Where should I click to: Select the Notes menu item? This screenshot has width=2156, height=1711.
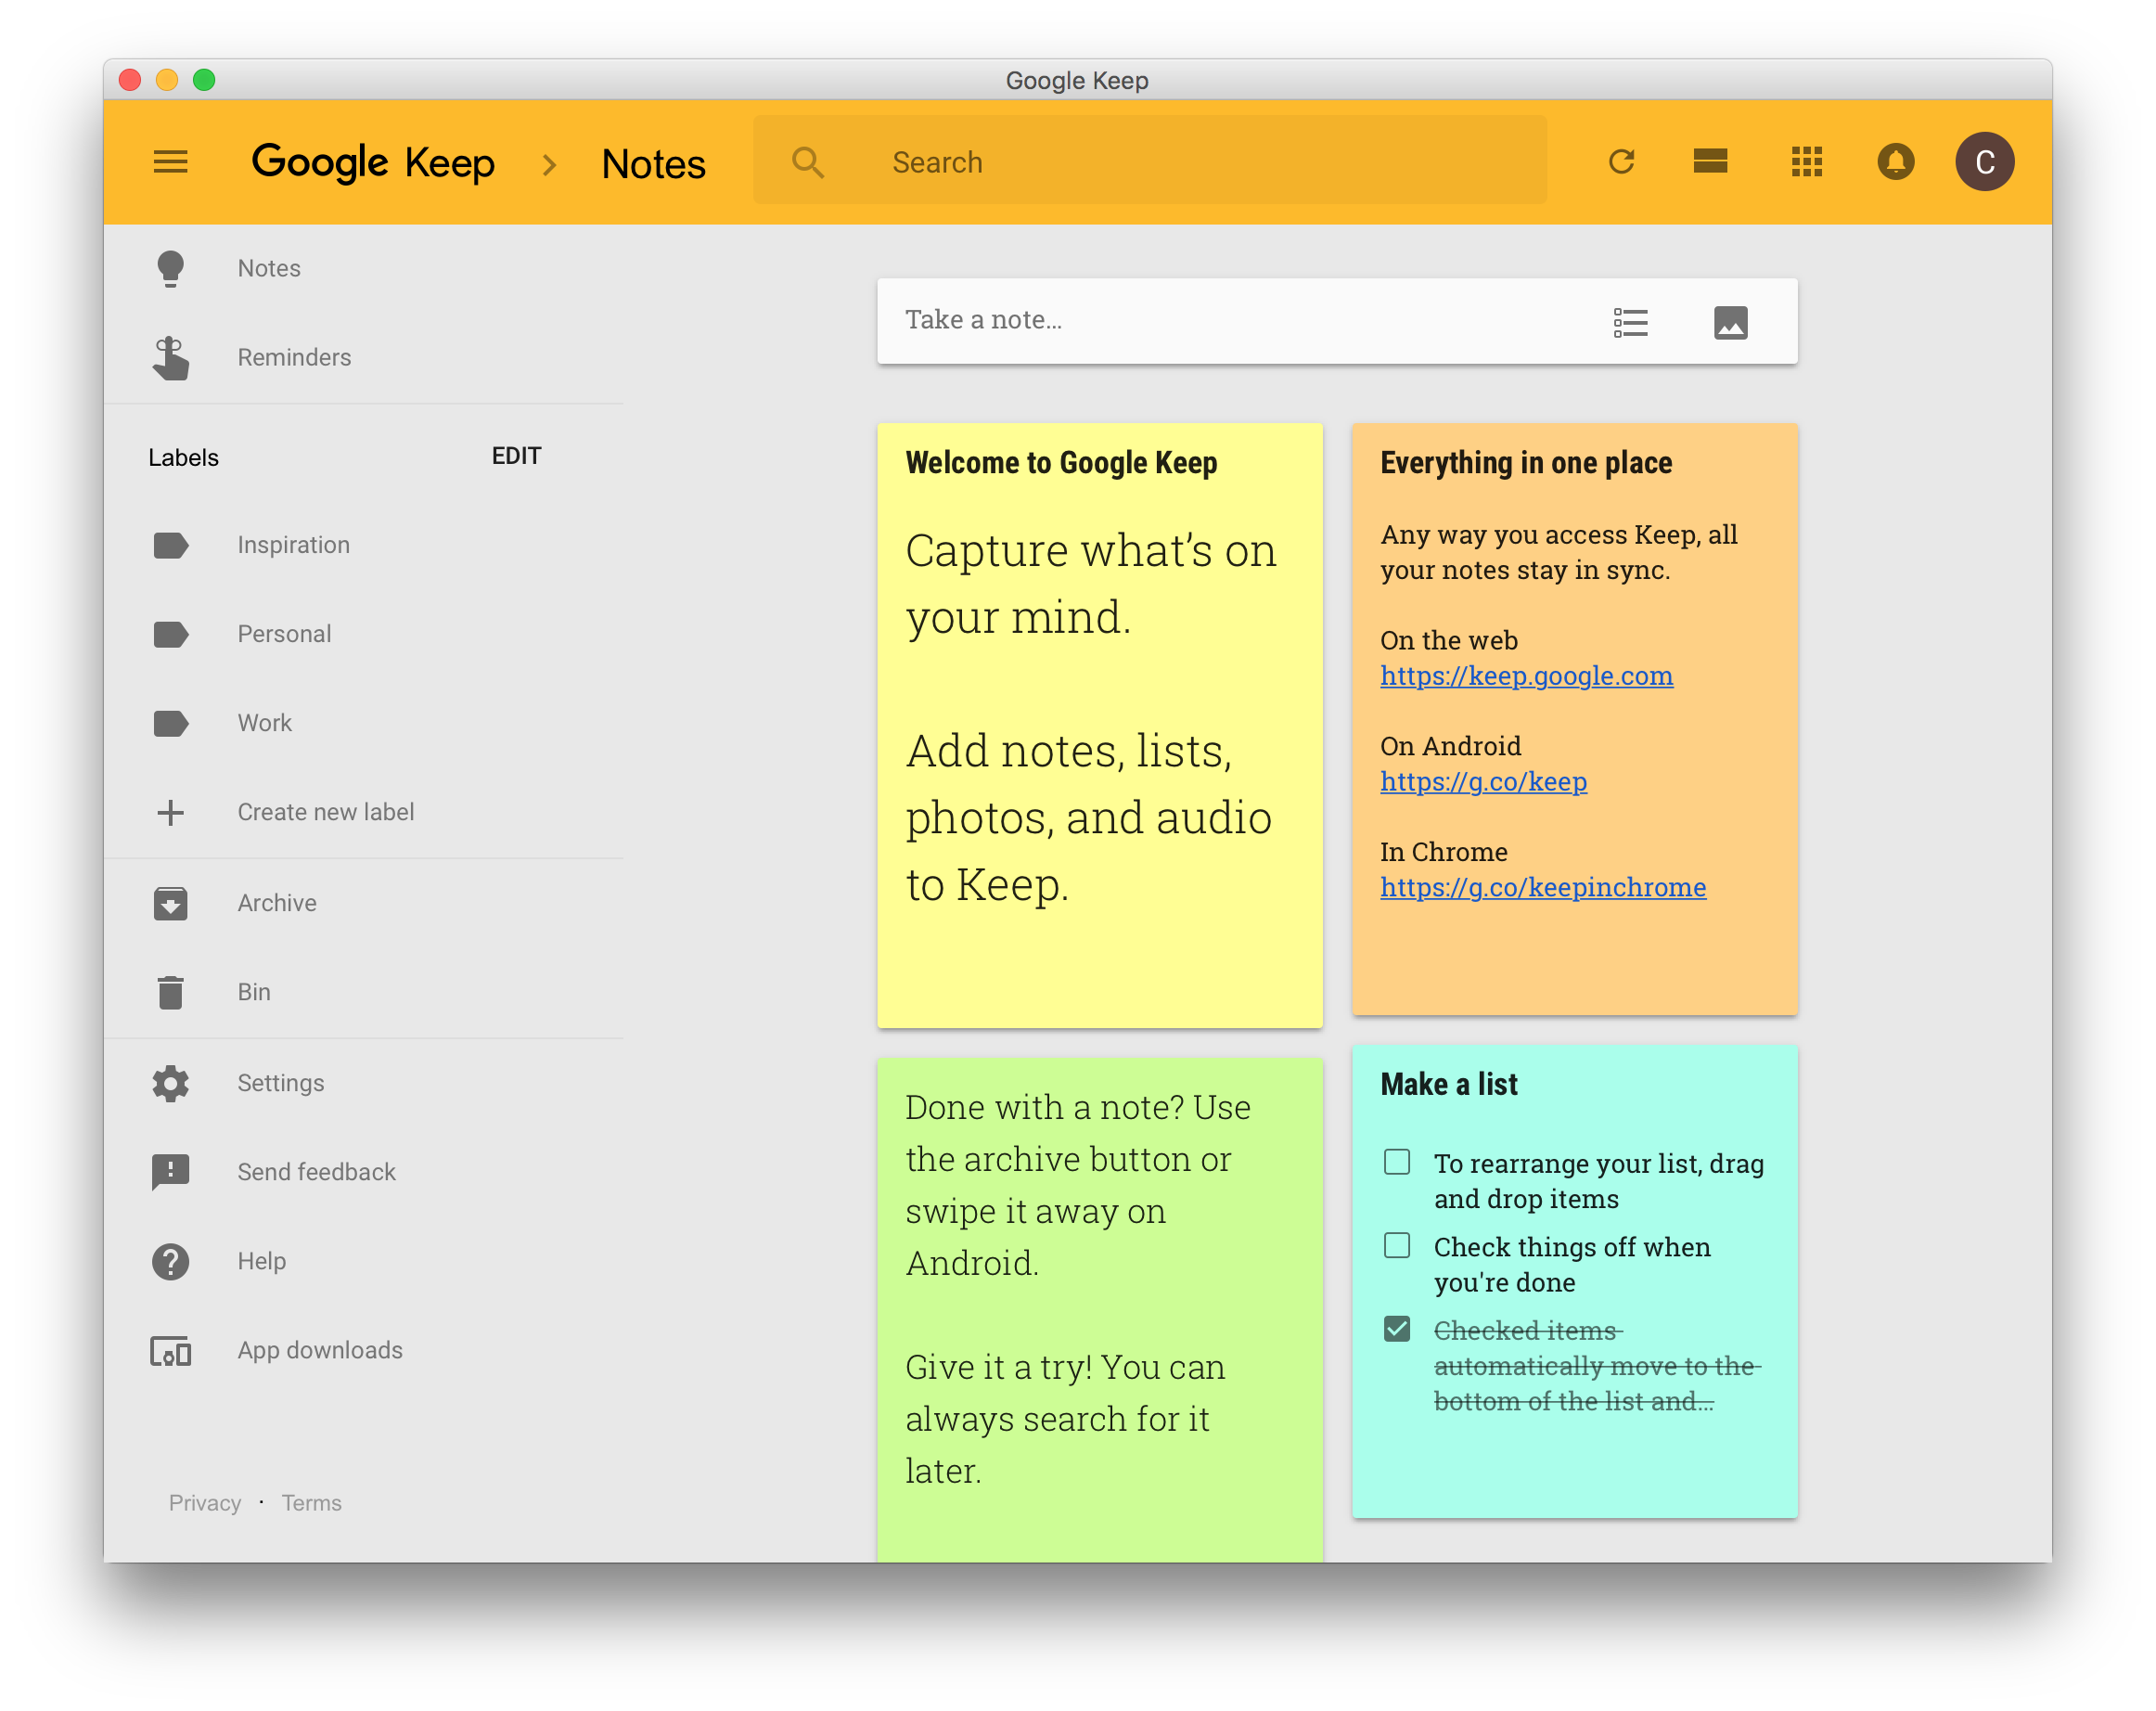click(x=268, y=266)
